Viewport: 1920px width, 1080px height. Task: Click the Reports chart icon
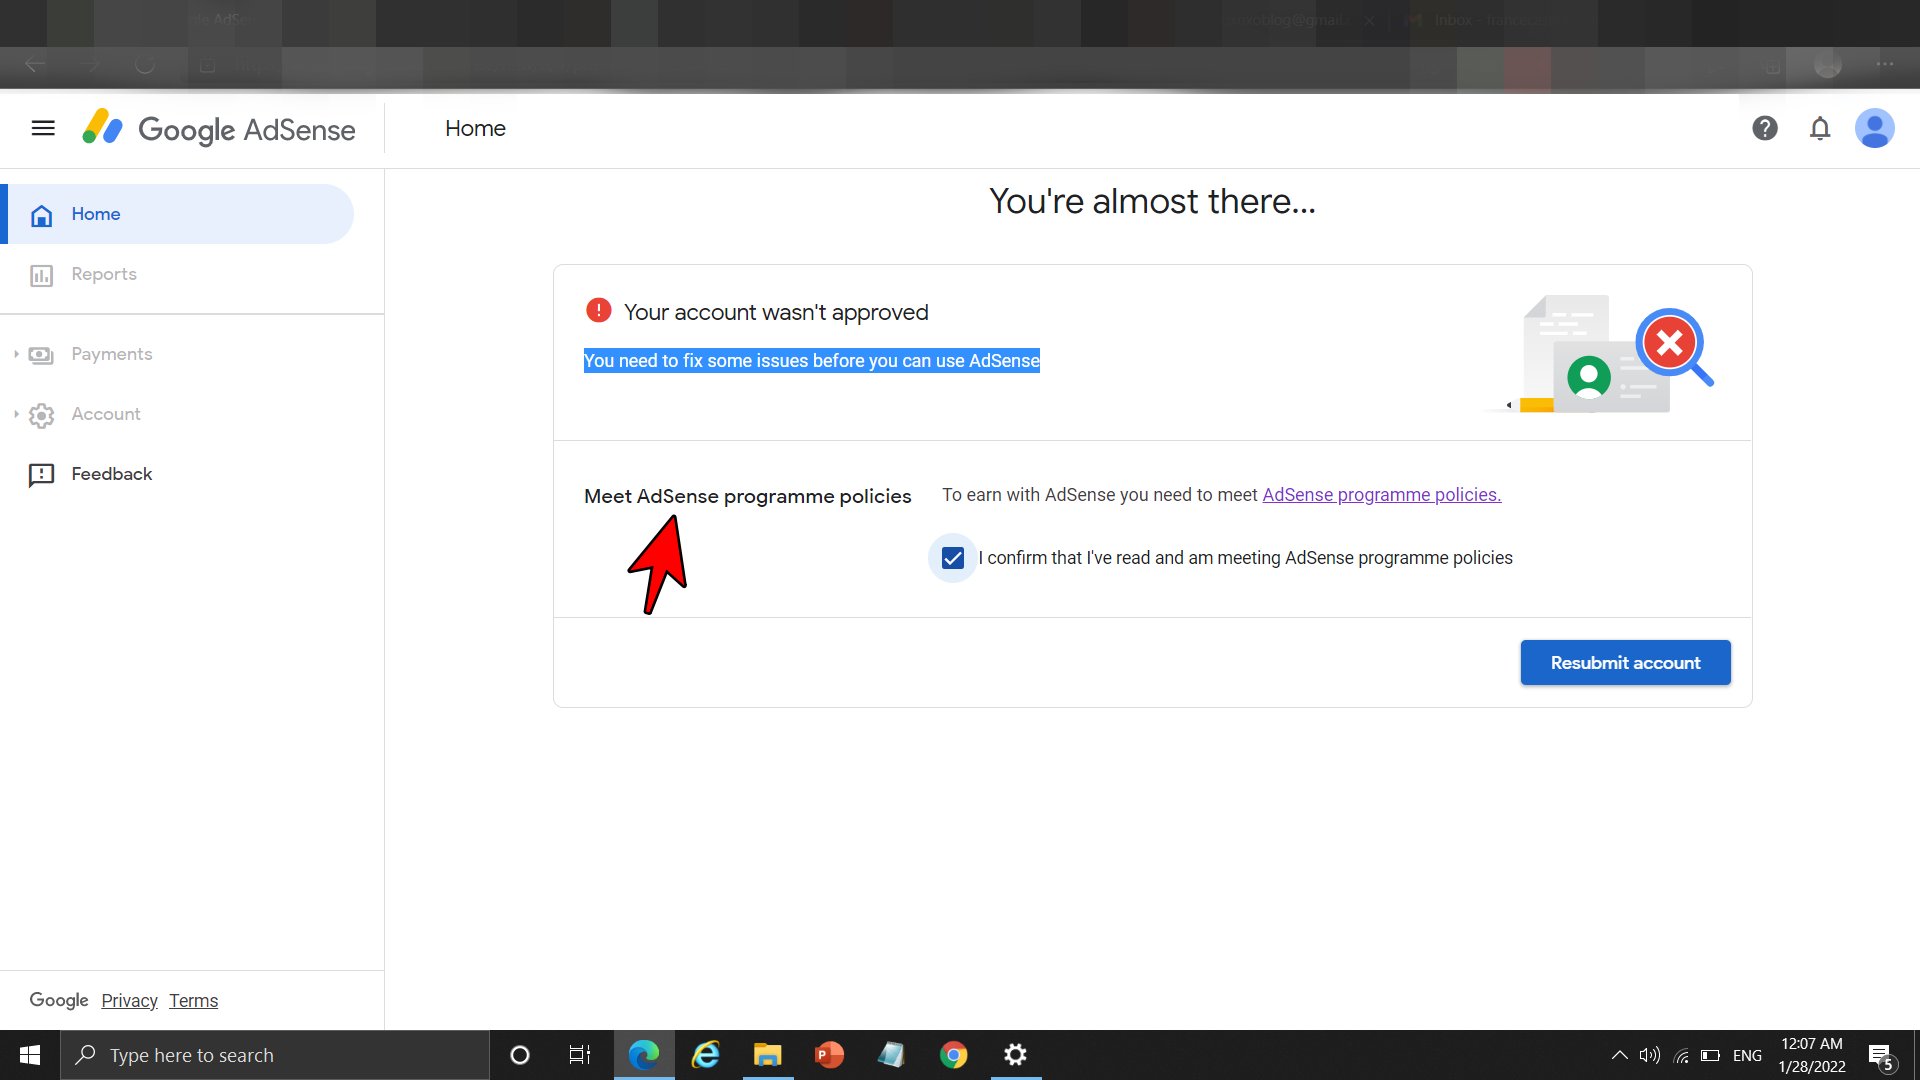click(x=41, y=275)
